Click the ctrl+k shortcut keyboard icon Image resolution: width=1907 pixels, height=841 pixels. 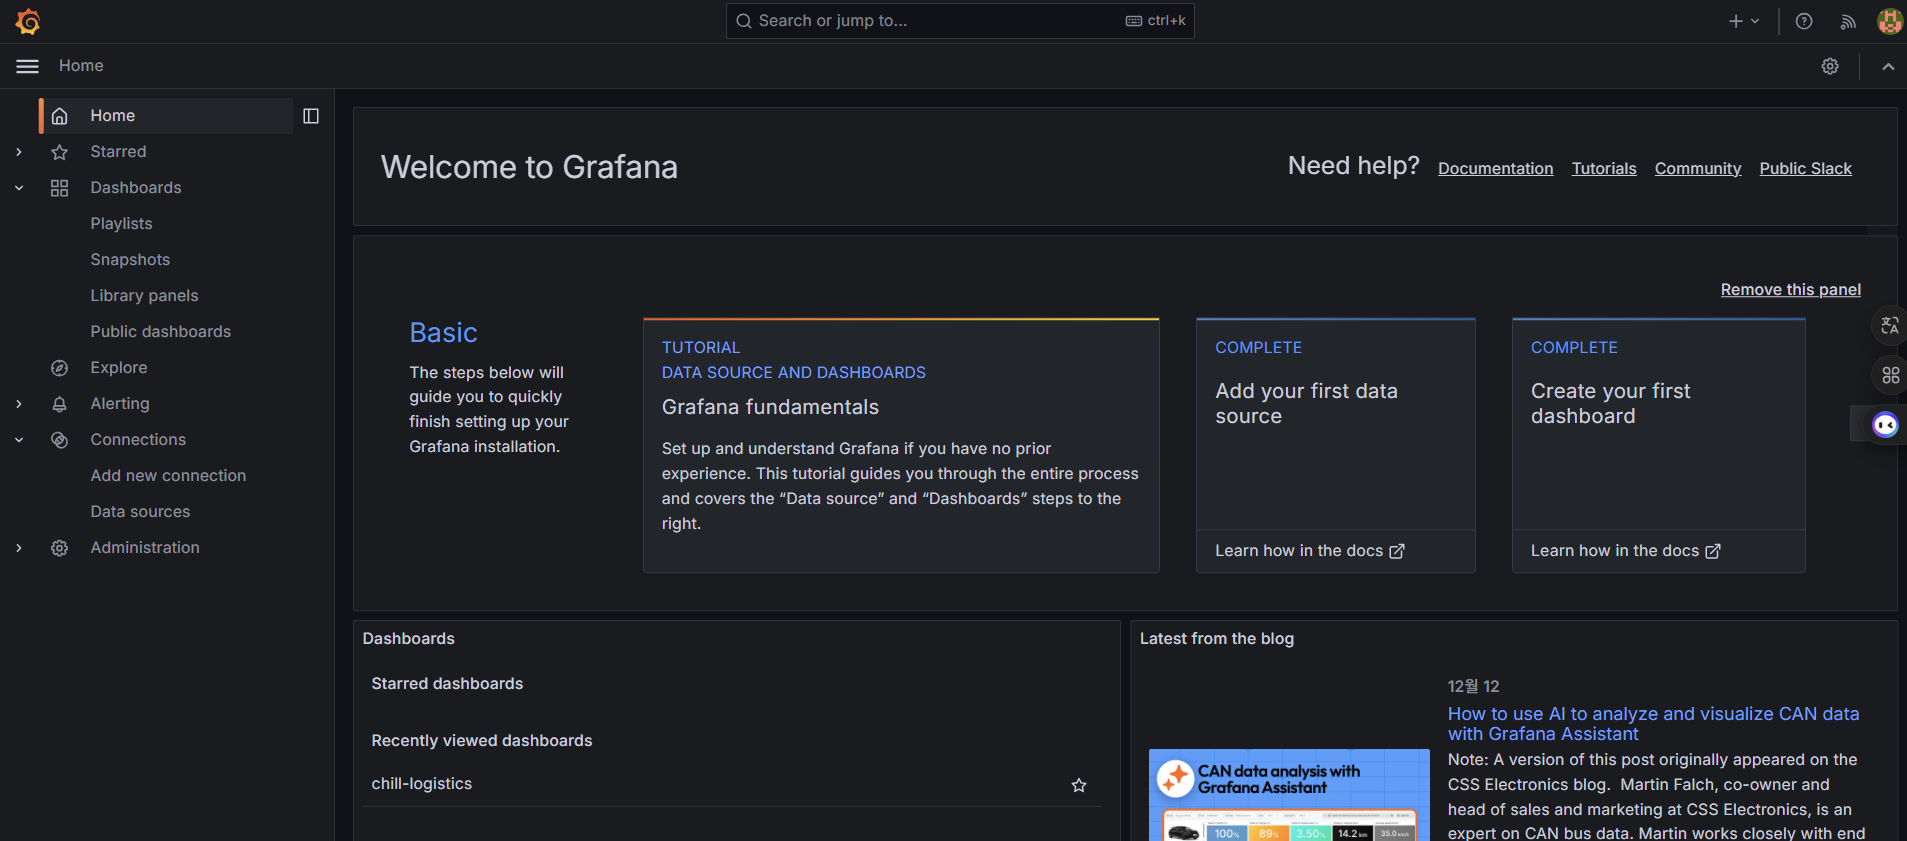[1134, 21]
